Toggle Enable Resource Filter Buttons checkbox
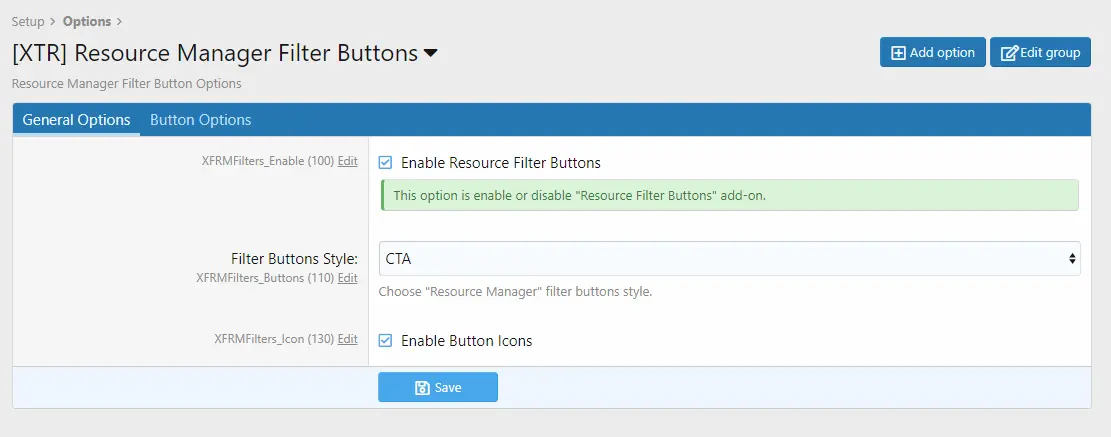Screen dimensions: 1111x437 point(385,163)
